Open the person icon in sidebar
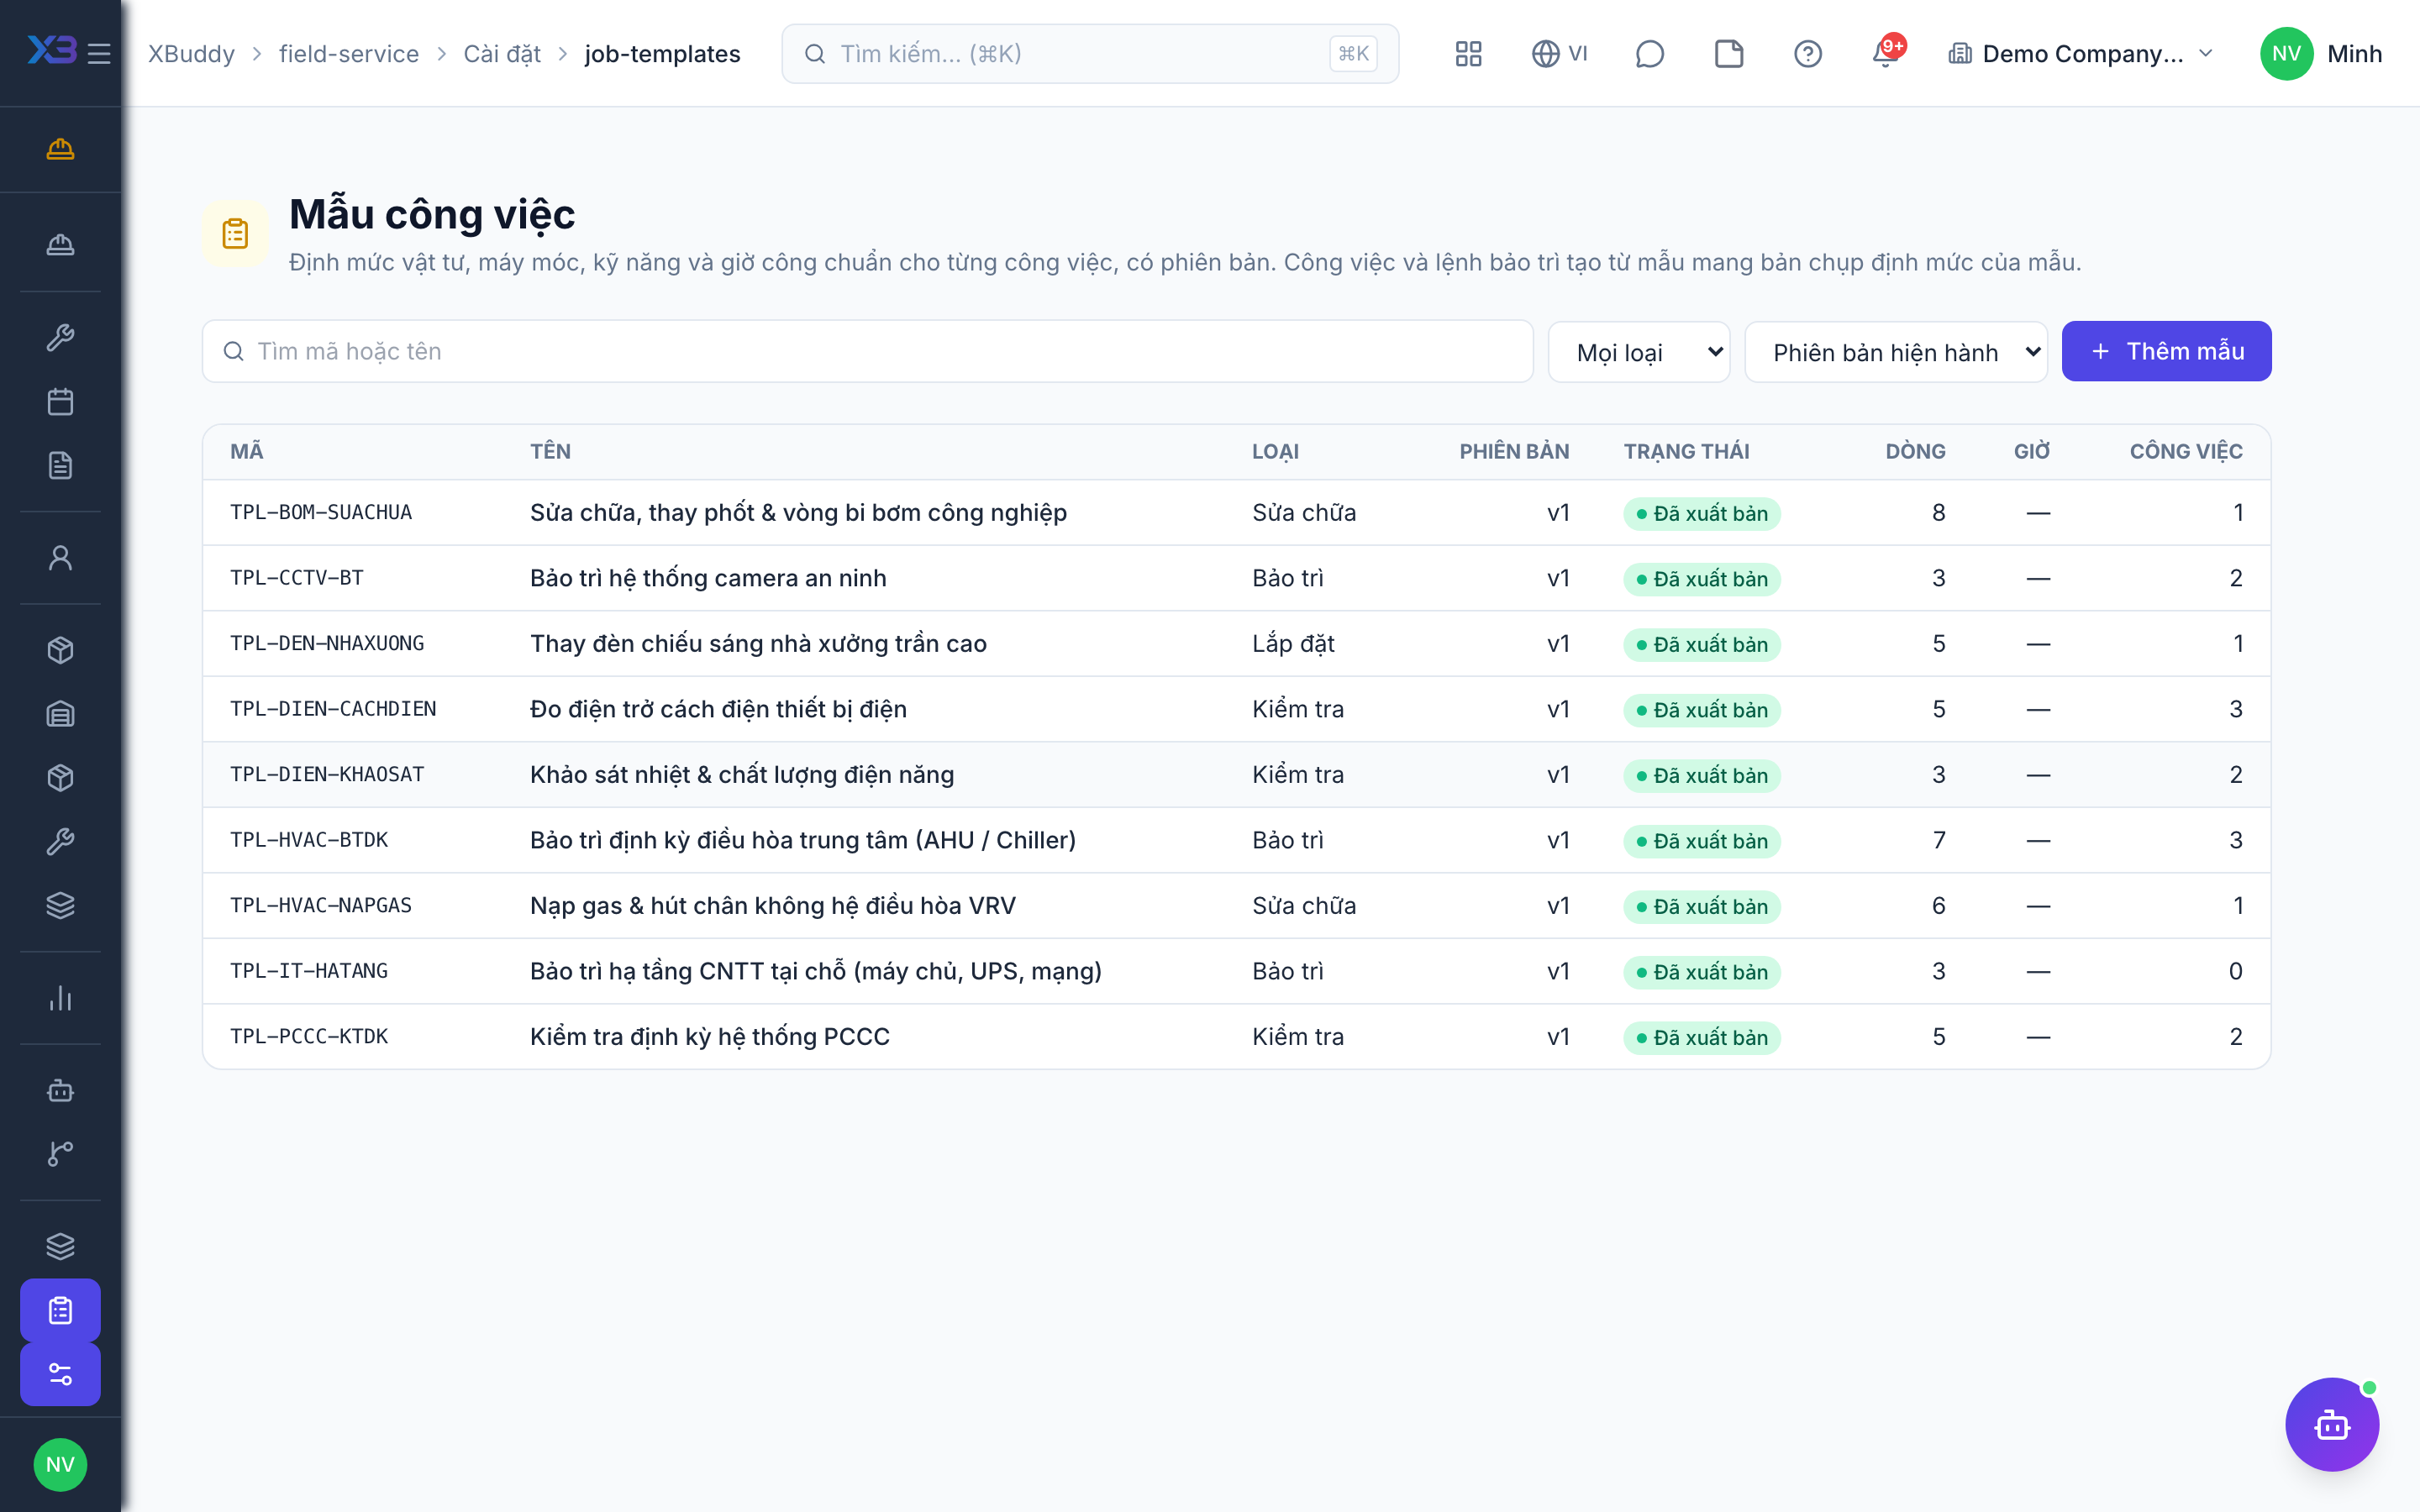The width and height of the screenshot is (2420, 1512). 60,558
